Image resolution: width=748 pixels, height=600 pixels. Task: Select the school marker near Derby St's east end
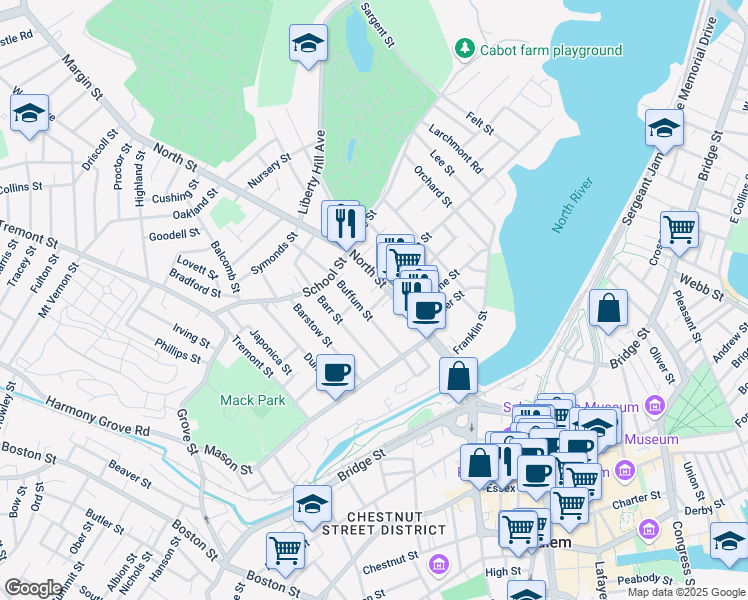[x=728, y=542]
